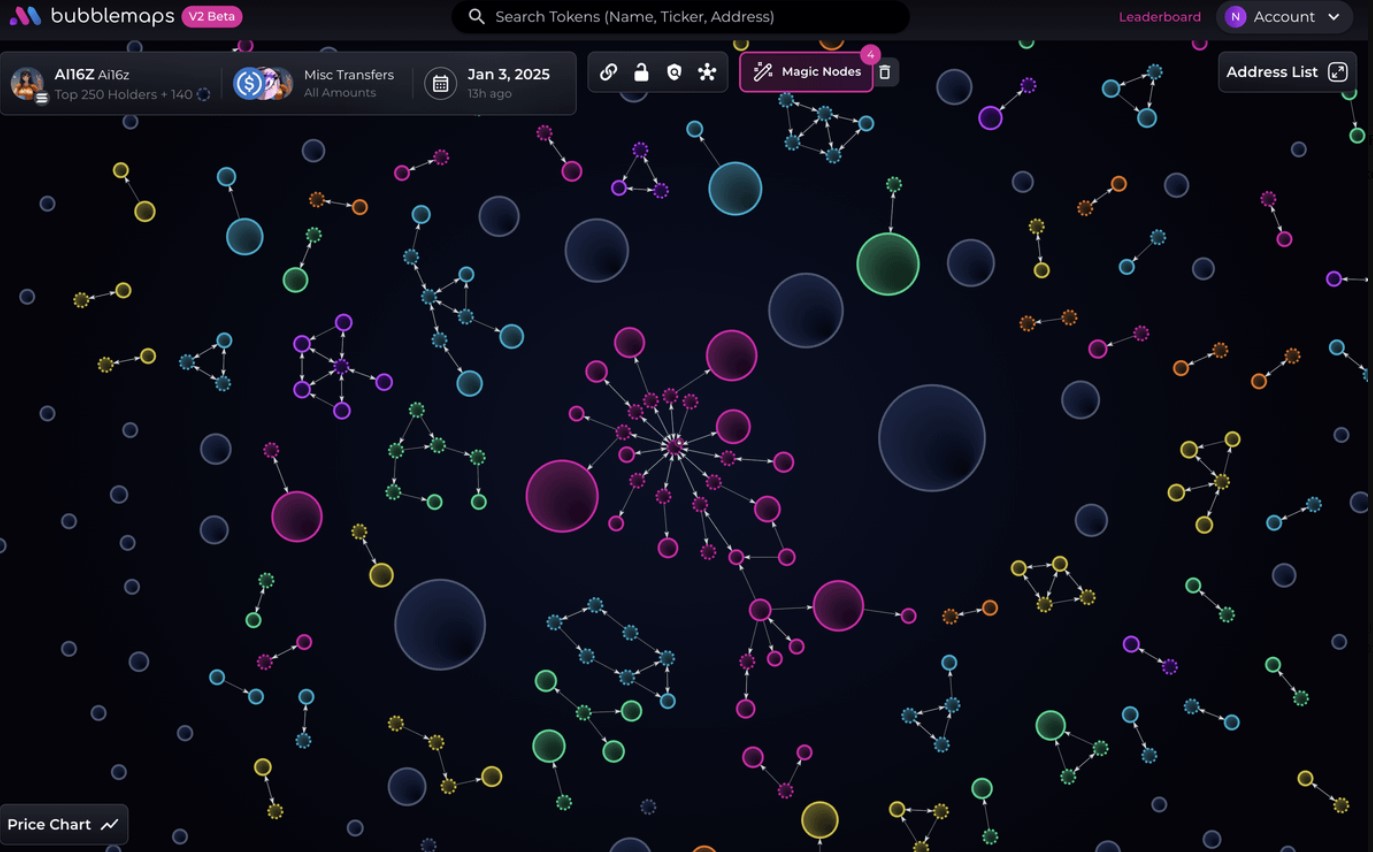Toggle the padlock icon
1373x852 pixels.
pyautogui.click(x=641, y=72)
